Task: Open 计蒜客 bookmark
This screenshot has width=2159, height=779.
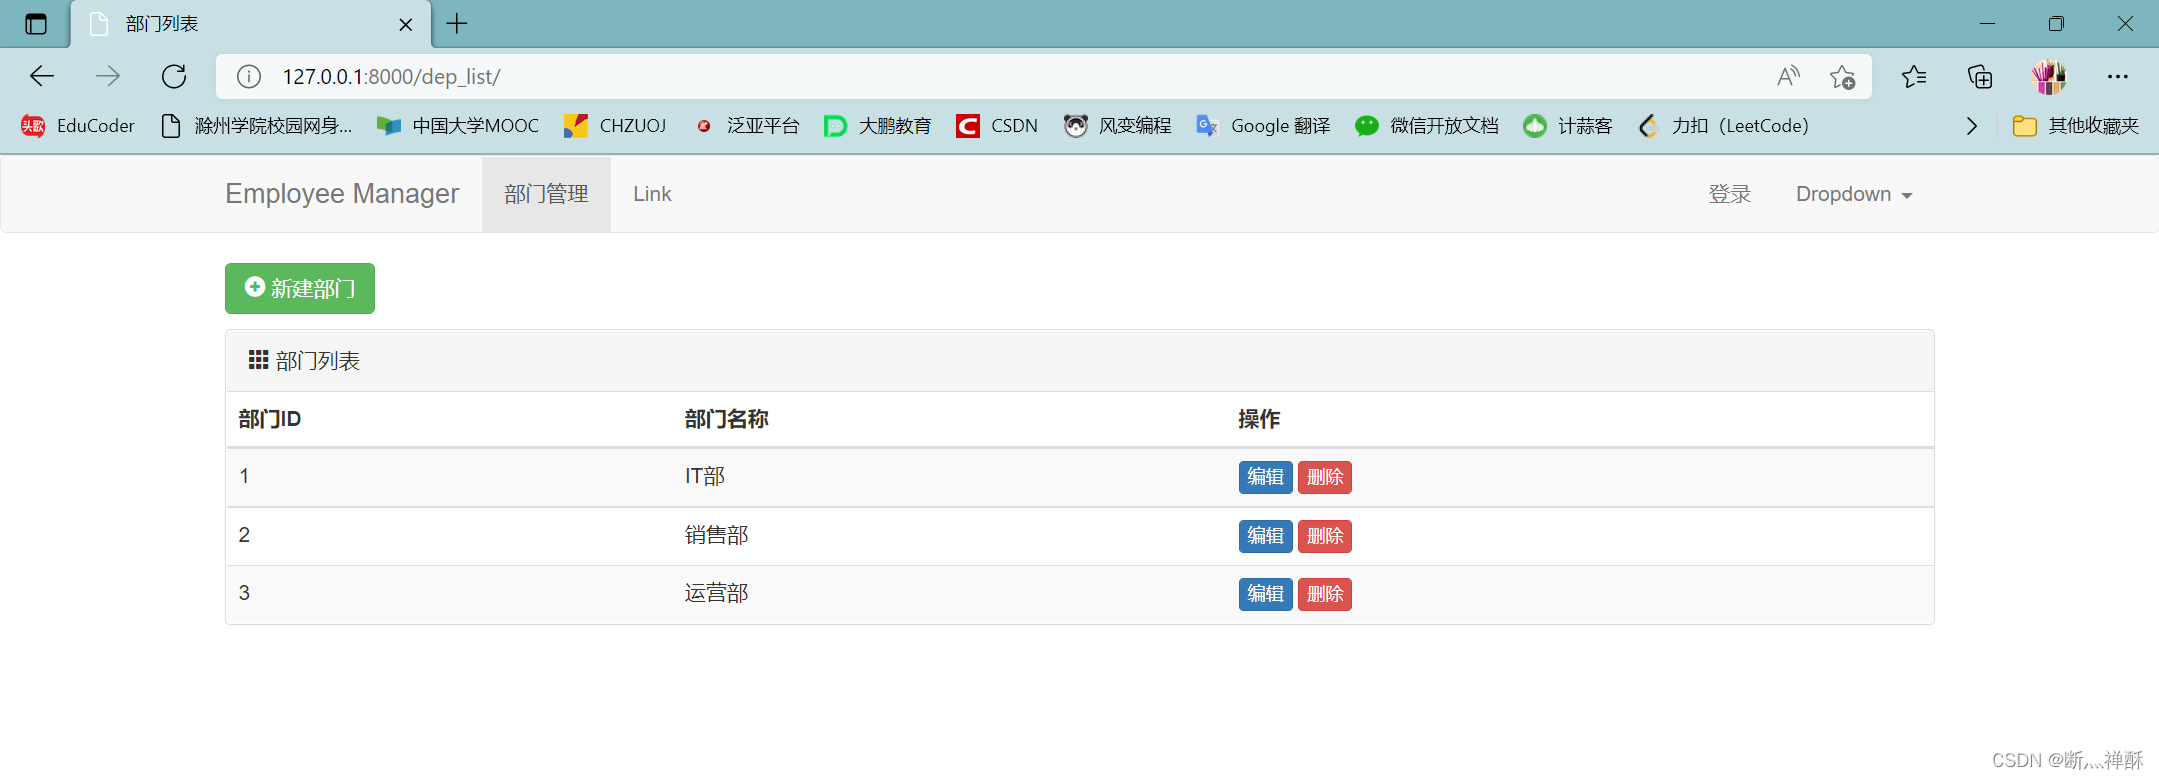Action: pos(1568,126)
